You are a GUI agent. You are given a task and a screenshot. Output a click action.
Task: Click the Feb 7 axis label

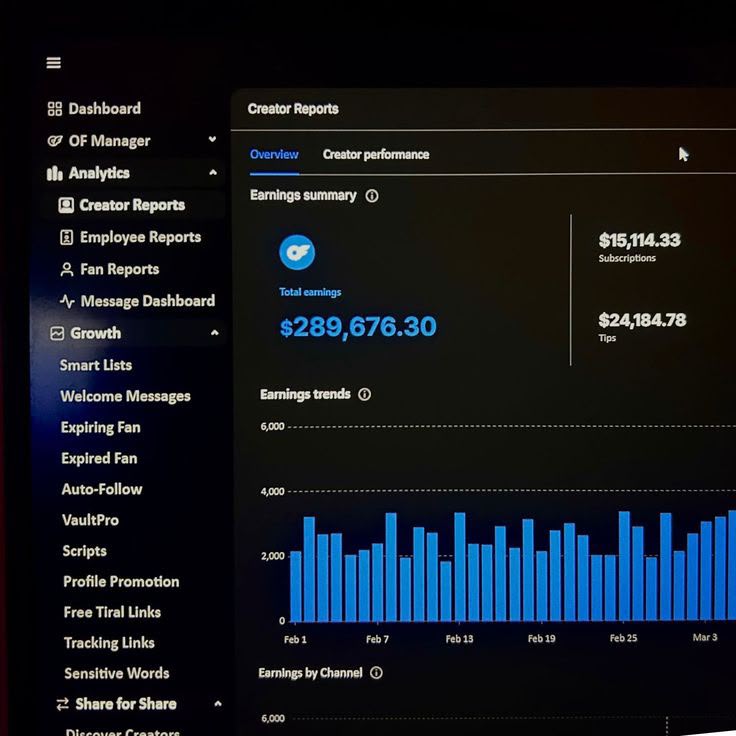pyautogui.click(x=377, y=639)
